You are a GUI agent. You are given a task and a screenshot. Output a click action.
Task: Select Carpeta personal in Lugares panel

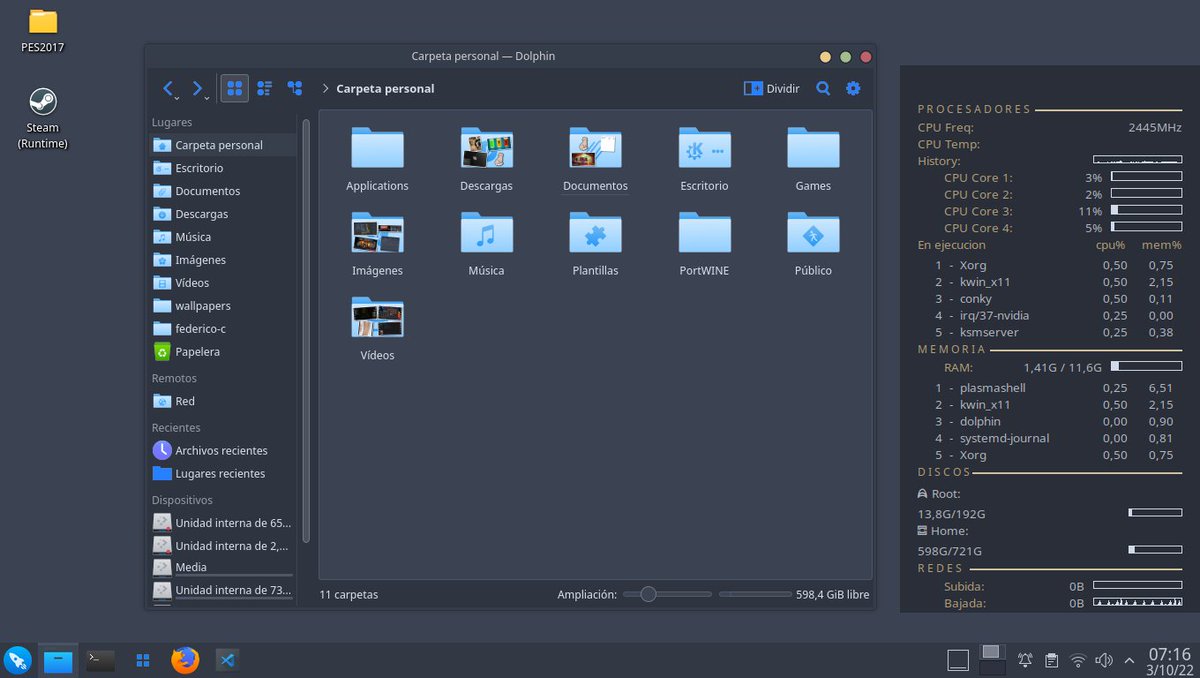pos(222,145)
